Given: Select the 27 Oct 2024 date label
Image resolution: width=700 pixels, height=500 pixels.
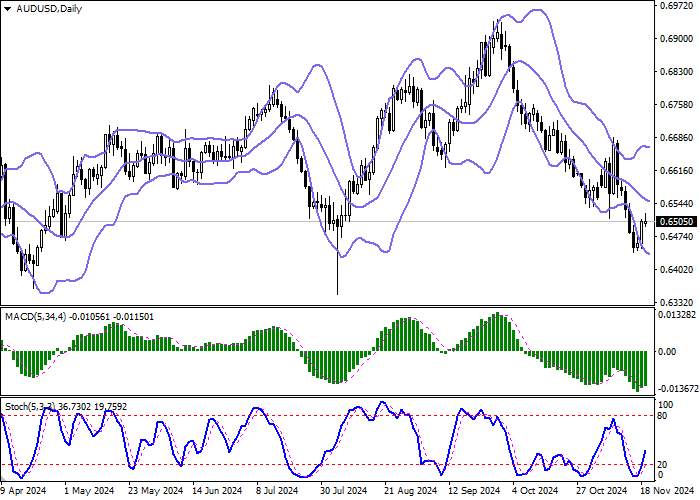Looking at the screenshot, I should pyautogui.click(x=603, y=491).
